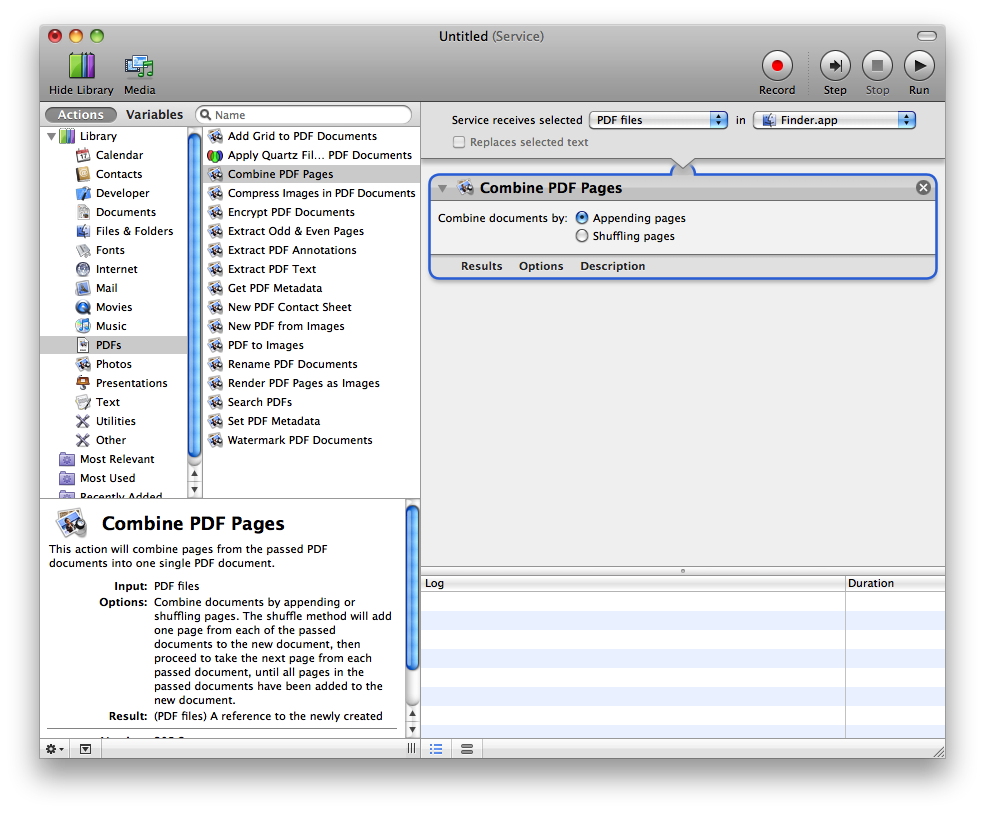This screenshot has width=985, height=813.
Task: Open the PDF files input type dropdown
Action: click(x=658, y=120)
